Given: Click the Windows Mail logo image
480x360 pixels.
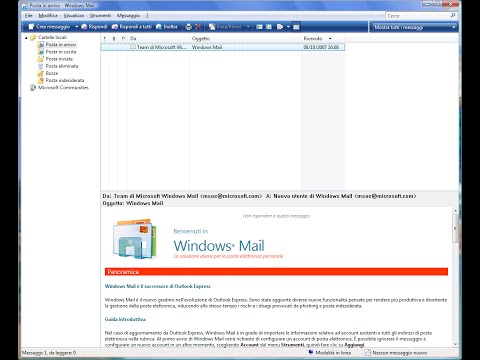Looking at the screenshot, I should pyautogui.click(x=135, y=239).
